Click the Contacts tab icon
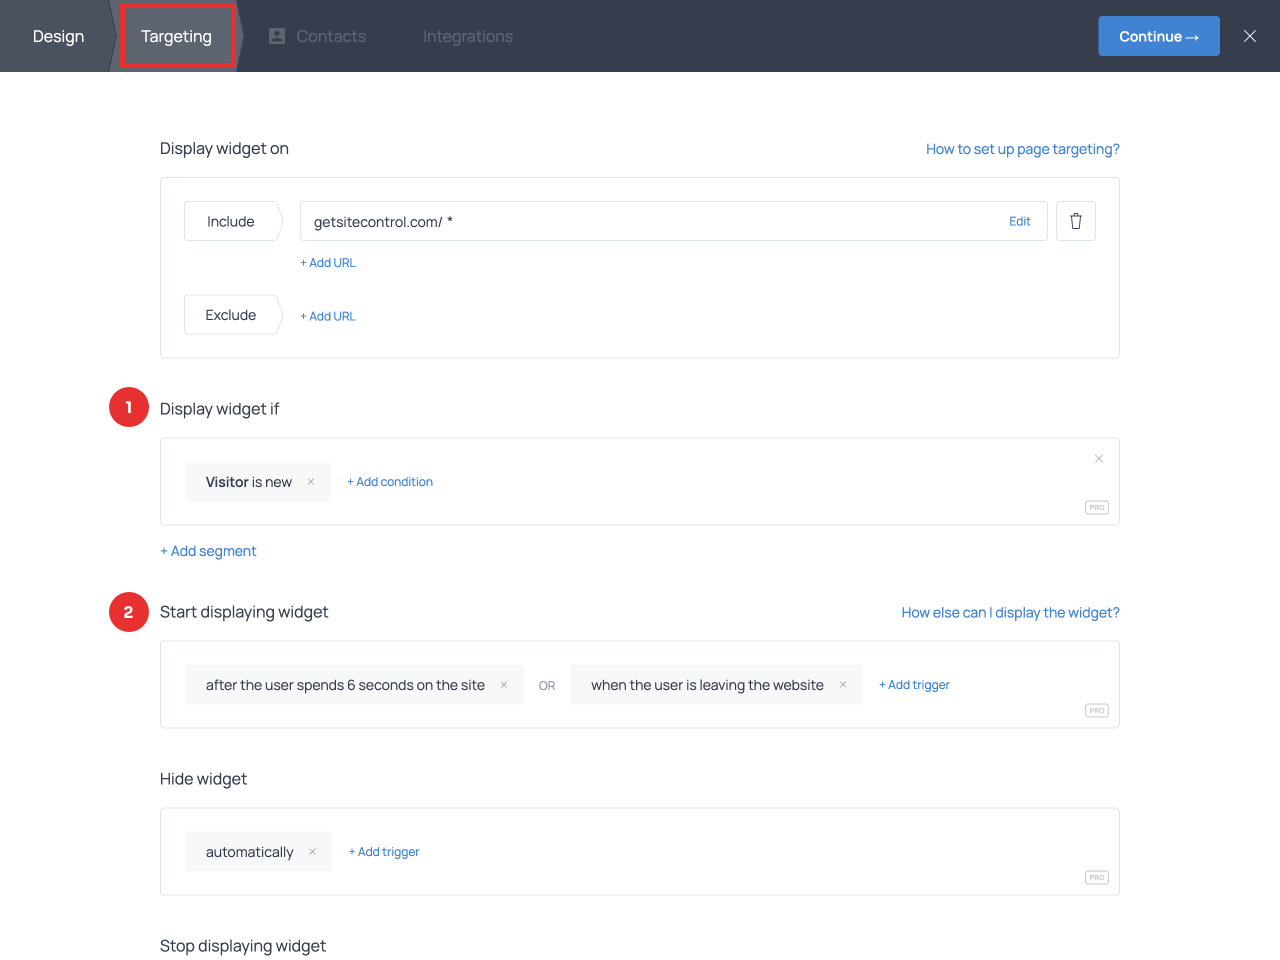The width and height of the screenshot is (1280, 960). pyautogui.click(x=277, y=36)
